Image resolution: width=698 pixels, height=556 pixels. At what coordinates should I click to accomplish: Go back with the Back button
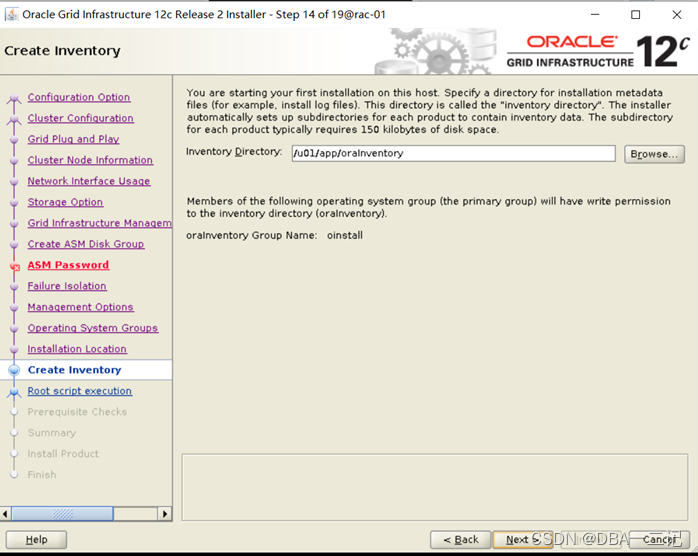(x=461, y=540)
